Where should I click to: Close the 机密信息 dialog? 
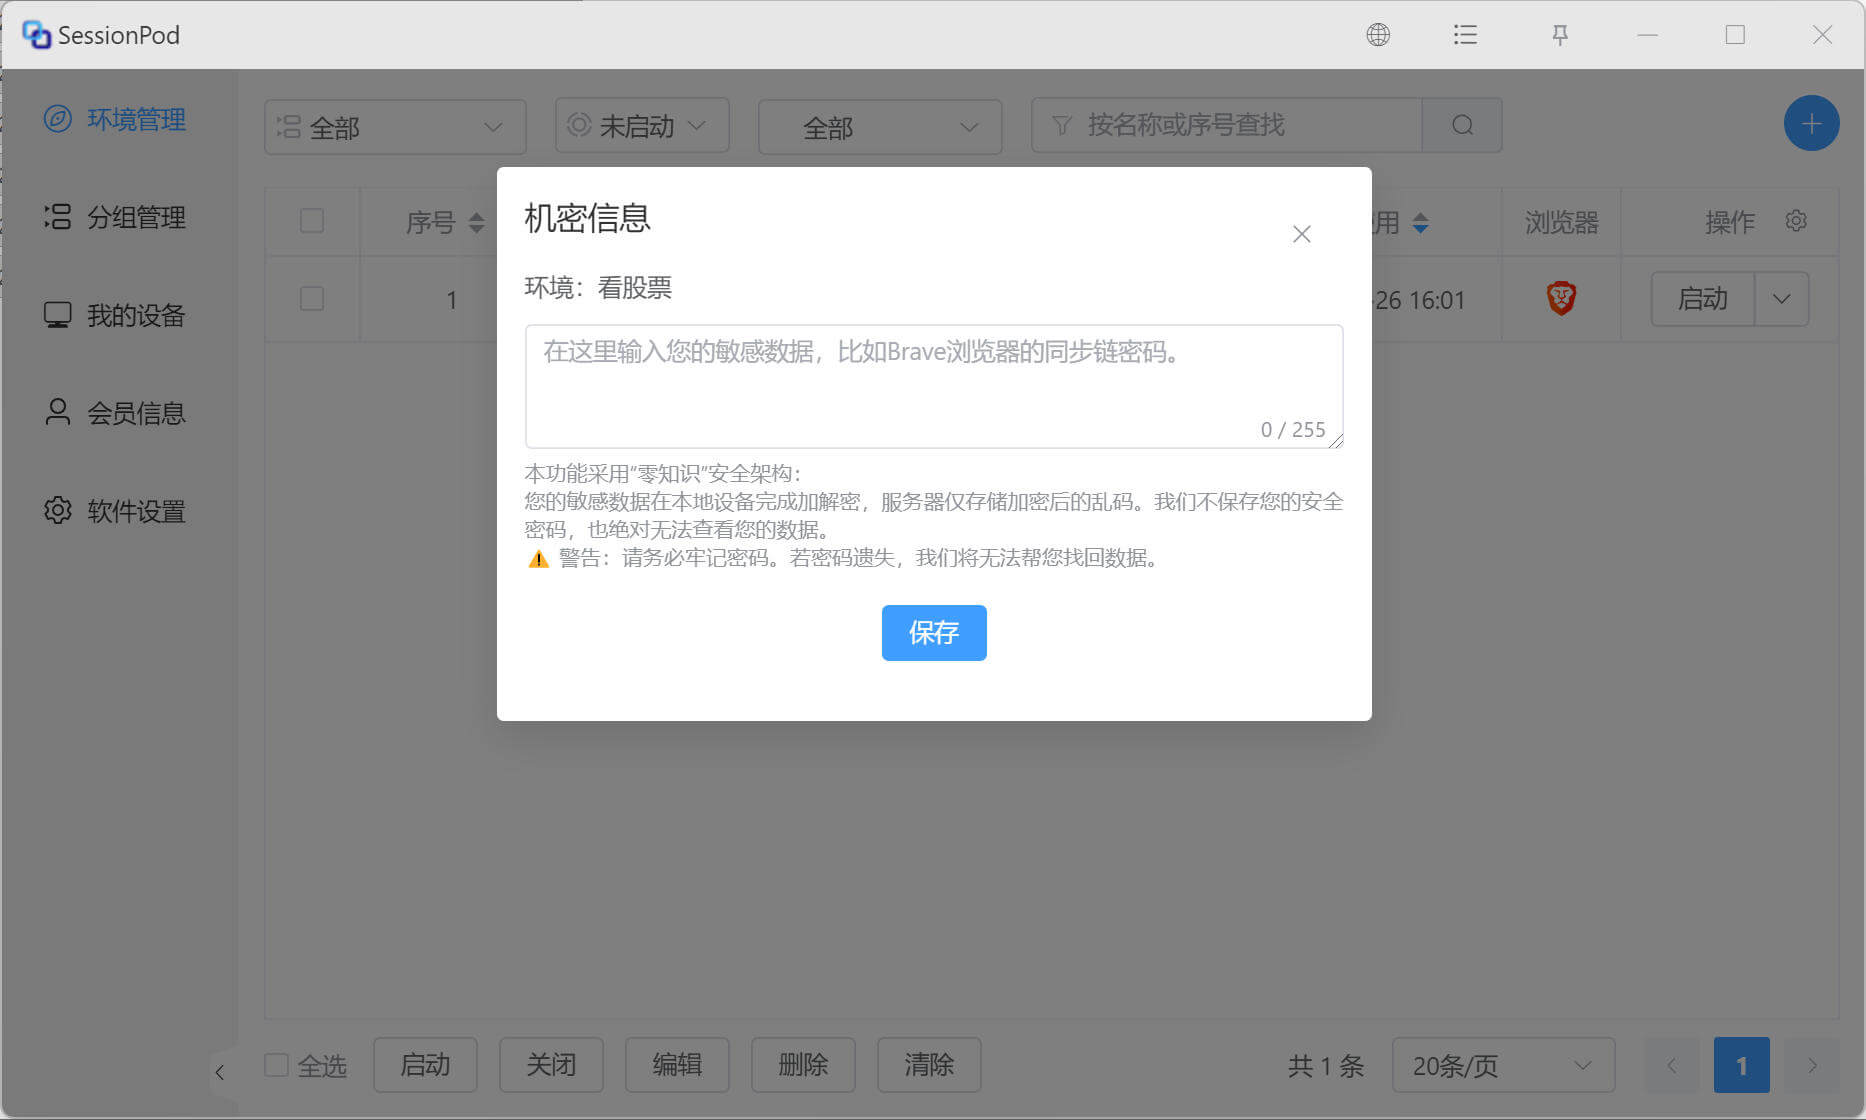click(1301, 234)
